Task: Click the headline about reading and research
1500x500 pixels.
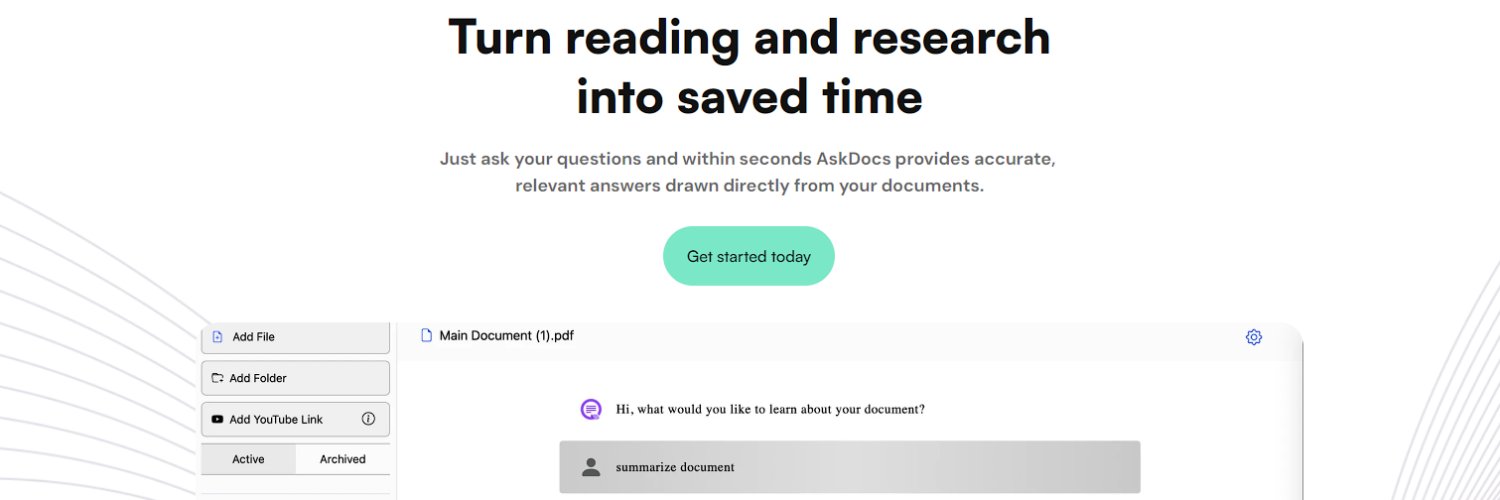Action: tap(749, 67)
